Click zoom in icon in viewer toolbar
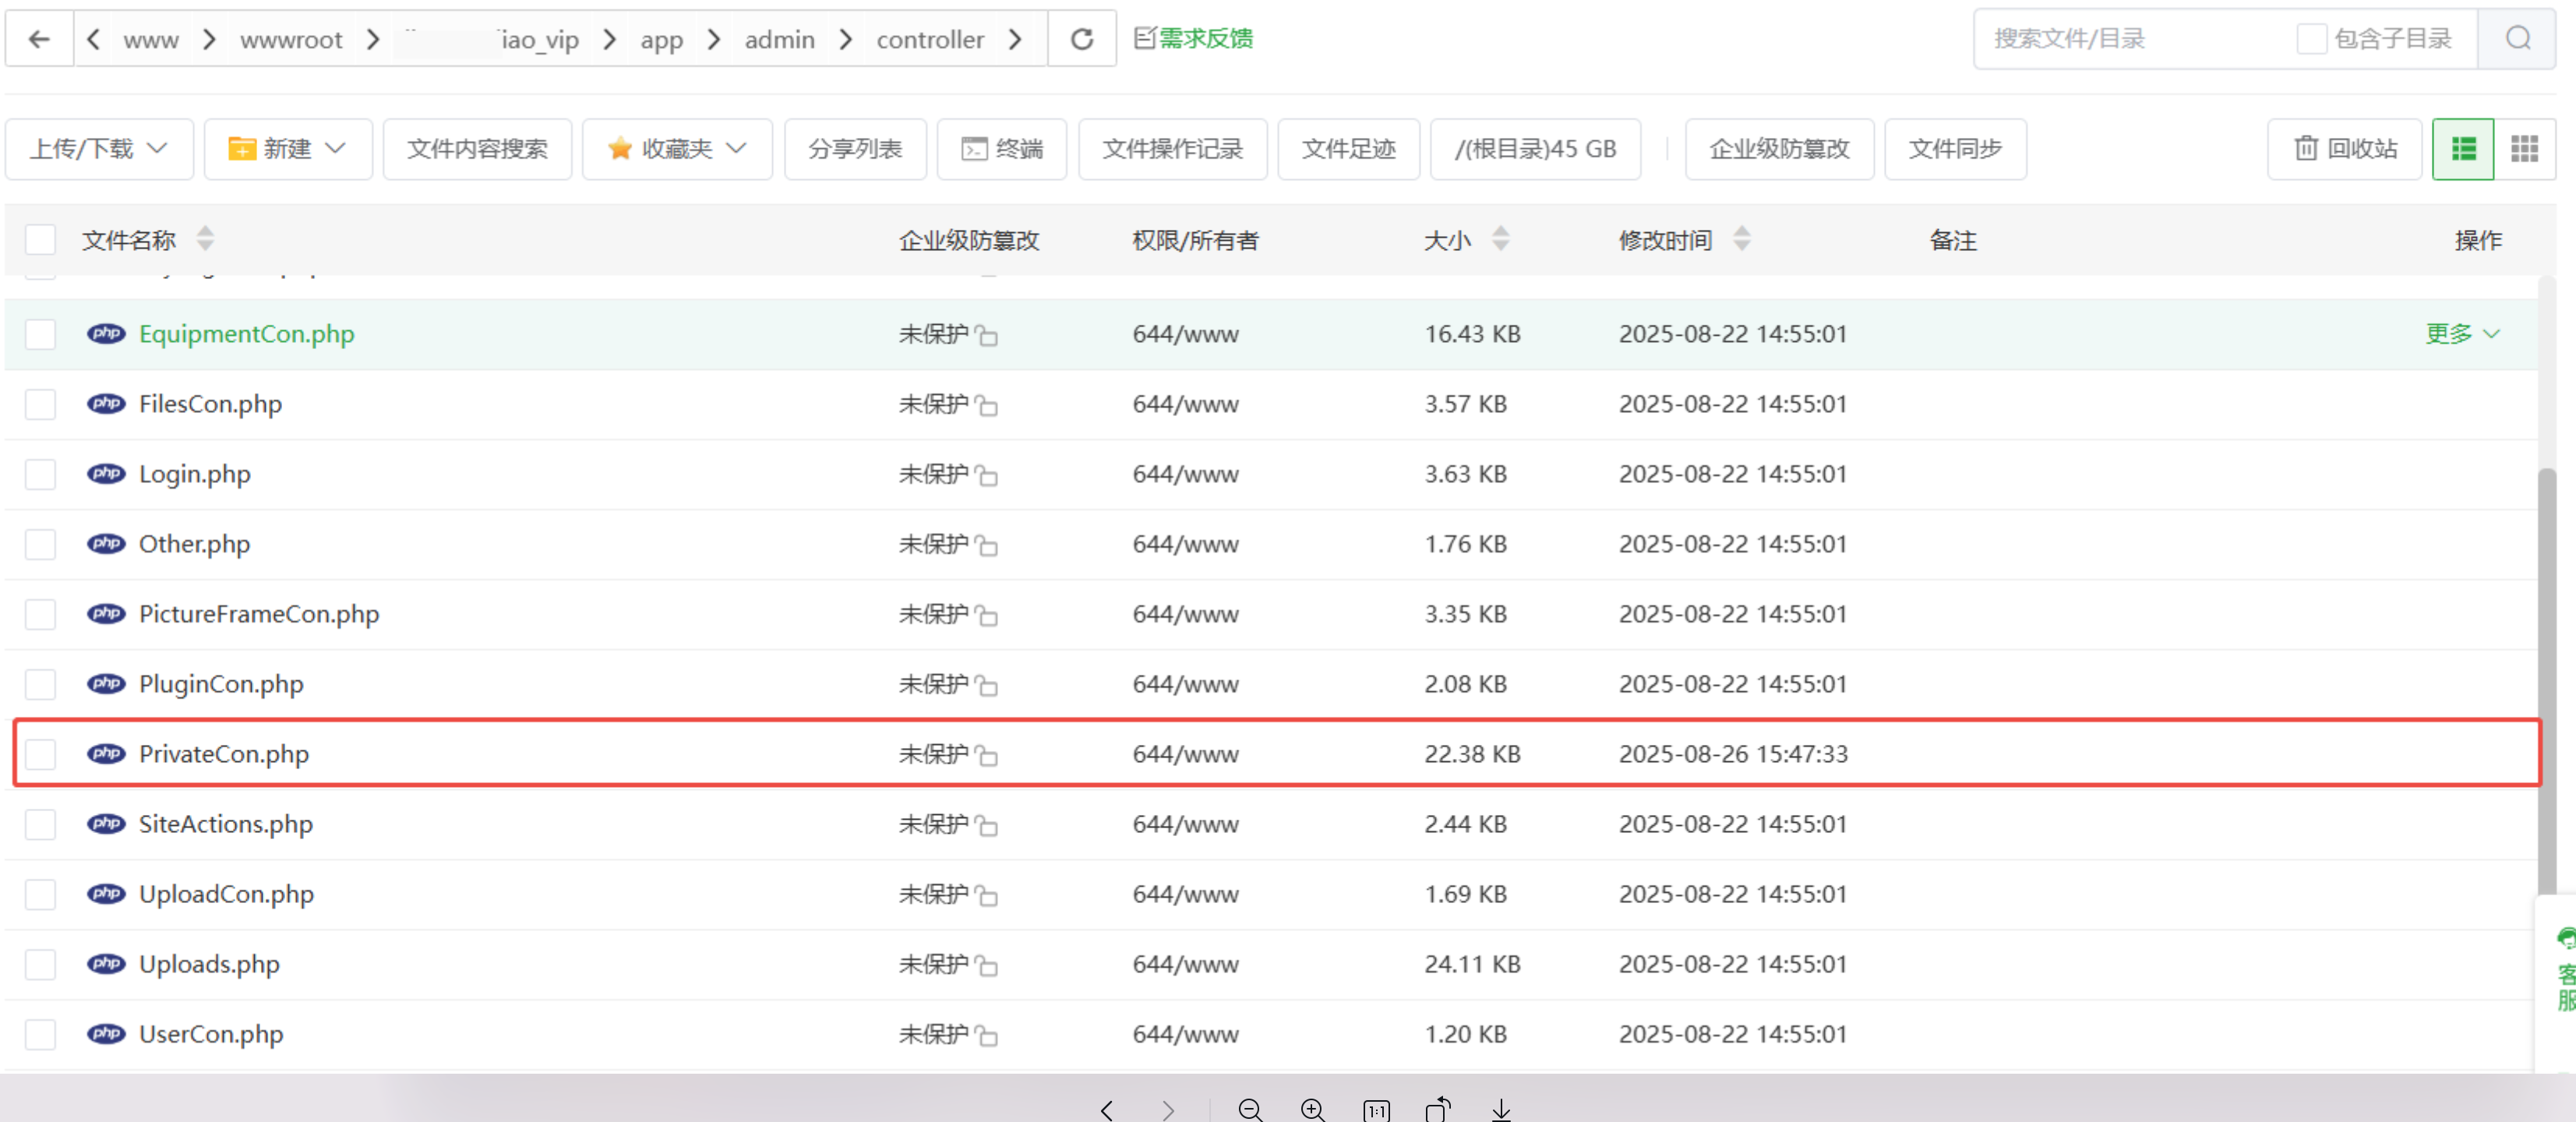This screenshot has height=1122, width=2576. [1312, 1109]
